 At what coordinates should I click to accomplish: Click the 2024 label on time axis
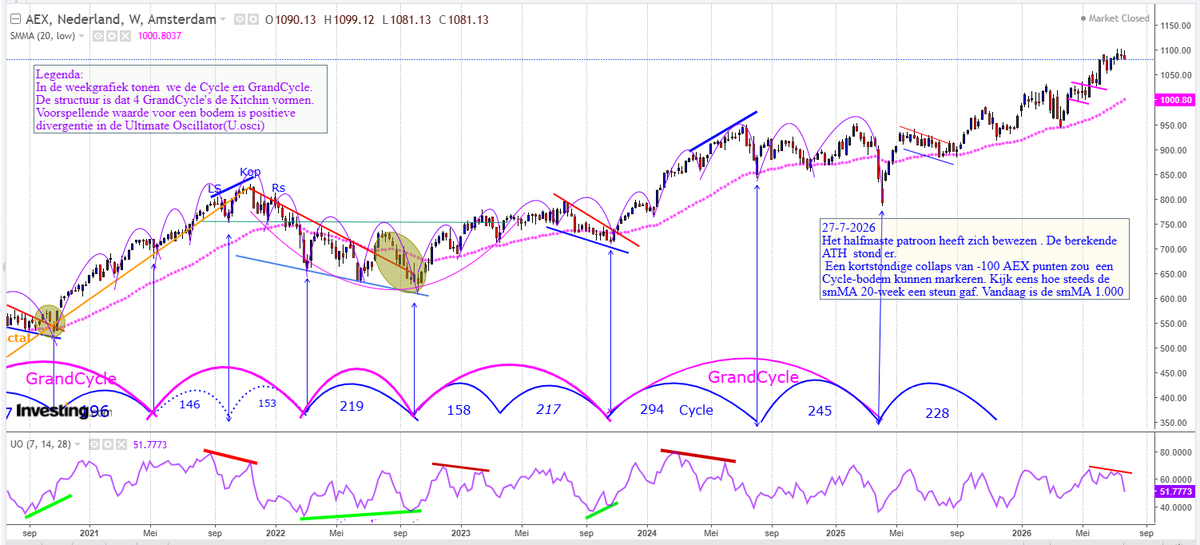[x=646, y=535]
